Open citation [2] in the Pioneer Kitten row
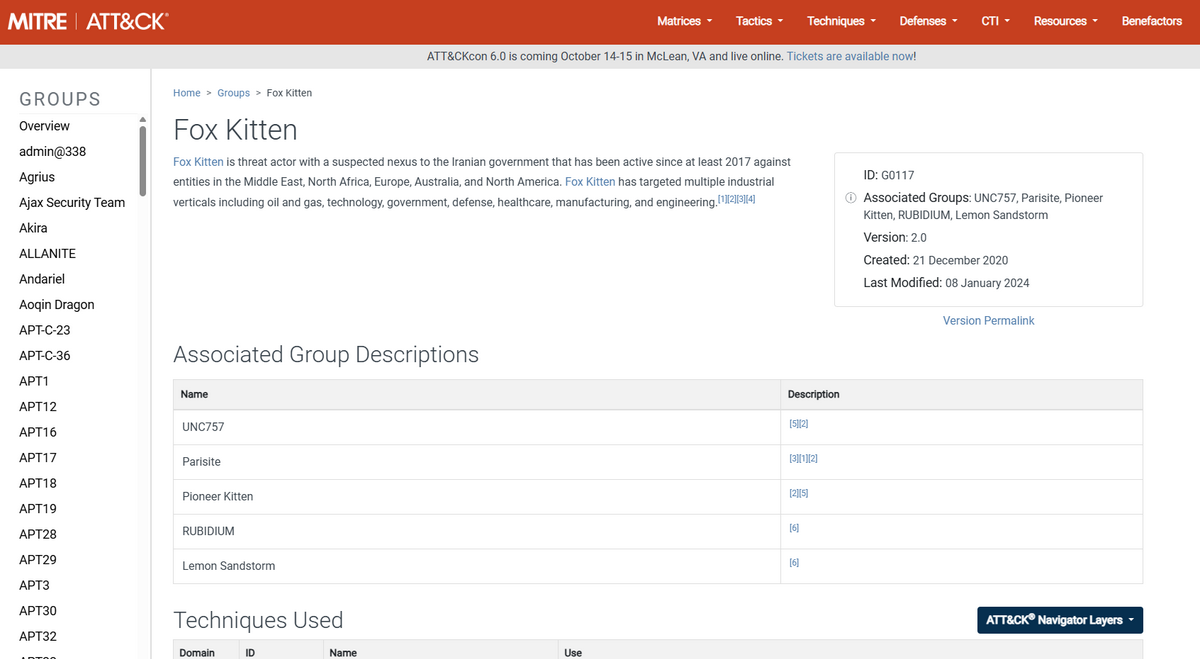 tap(793, 493)
